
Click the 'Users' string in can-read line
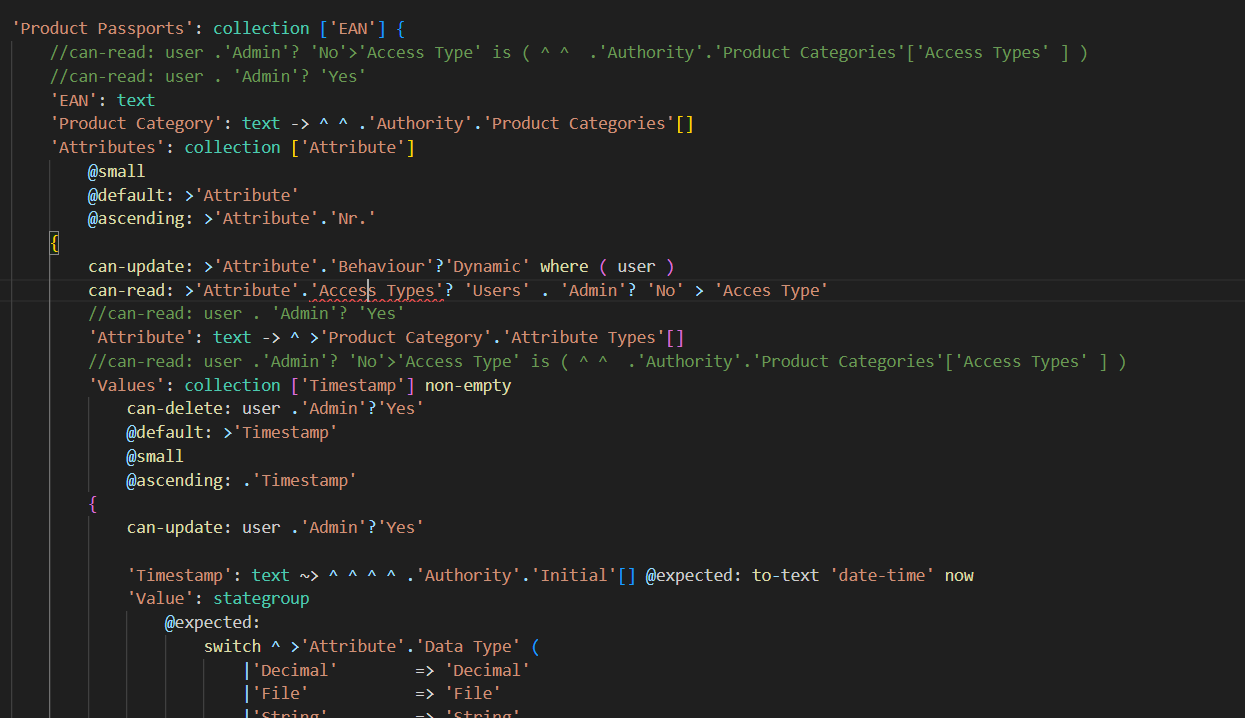(496, 290)
